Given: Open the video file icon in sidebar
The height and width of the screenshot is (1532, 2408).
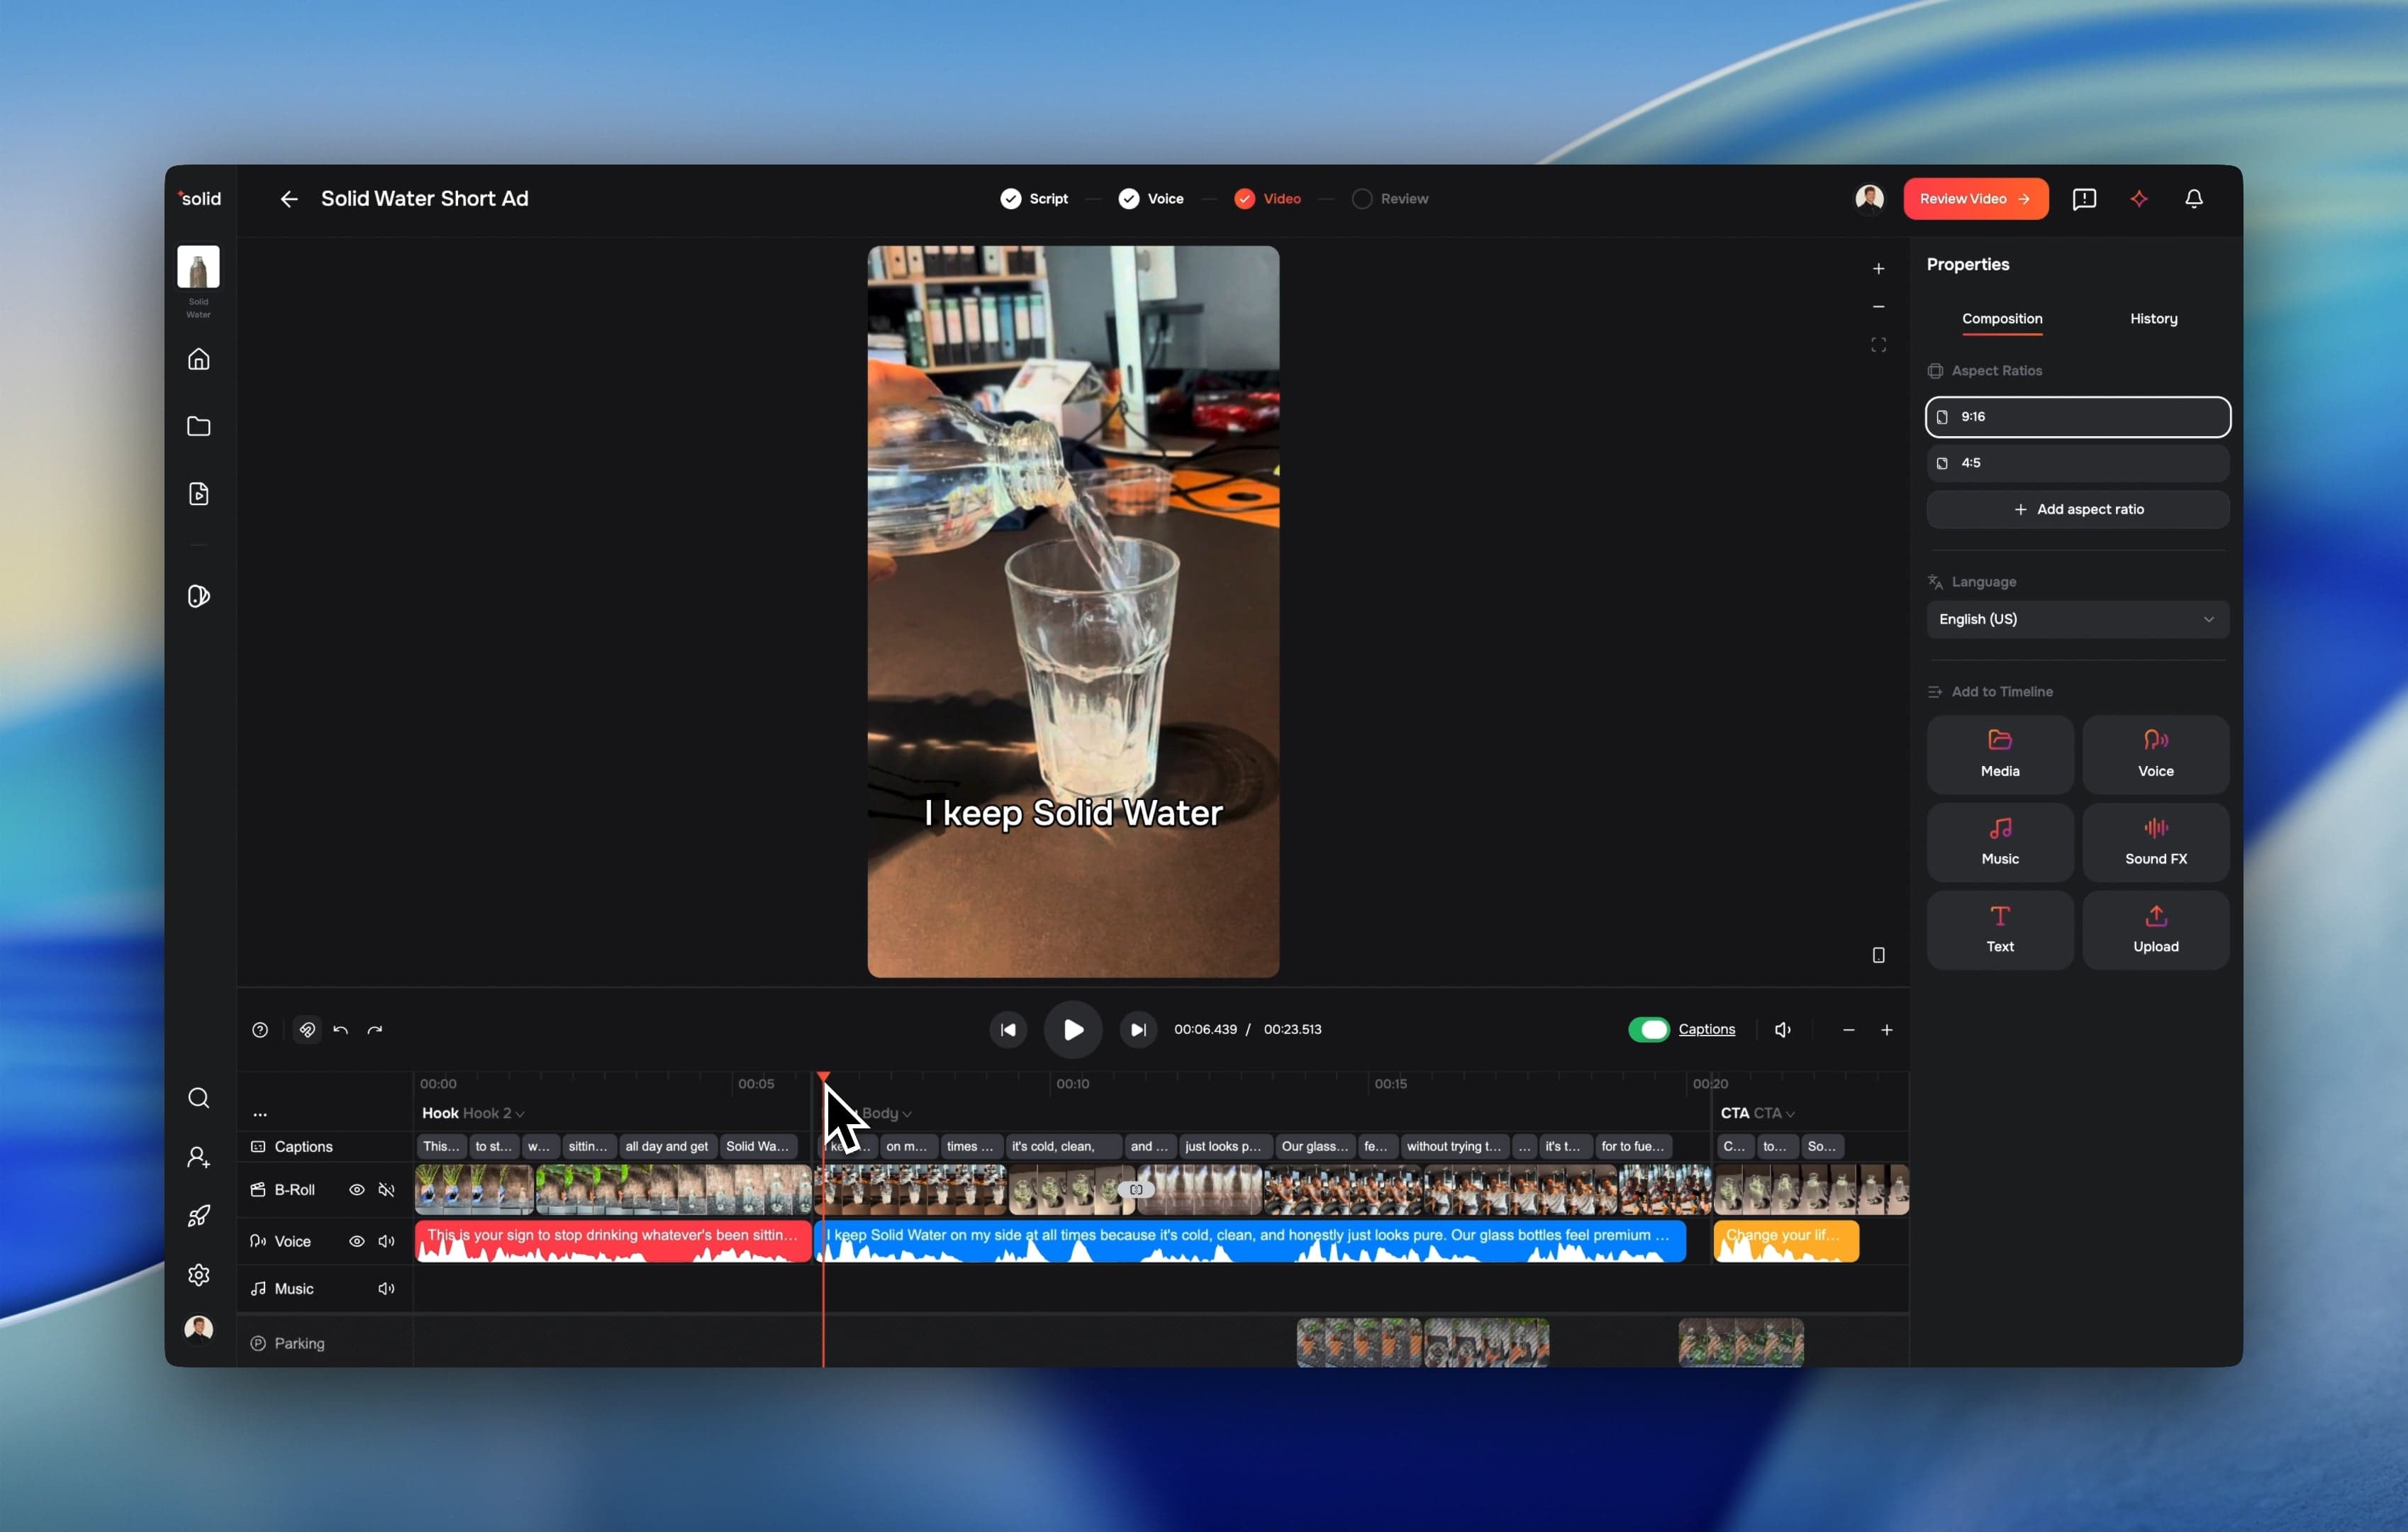Looking at the screenshot, I should pos(199,494).
